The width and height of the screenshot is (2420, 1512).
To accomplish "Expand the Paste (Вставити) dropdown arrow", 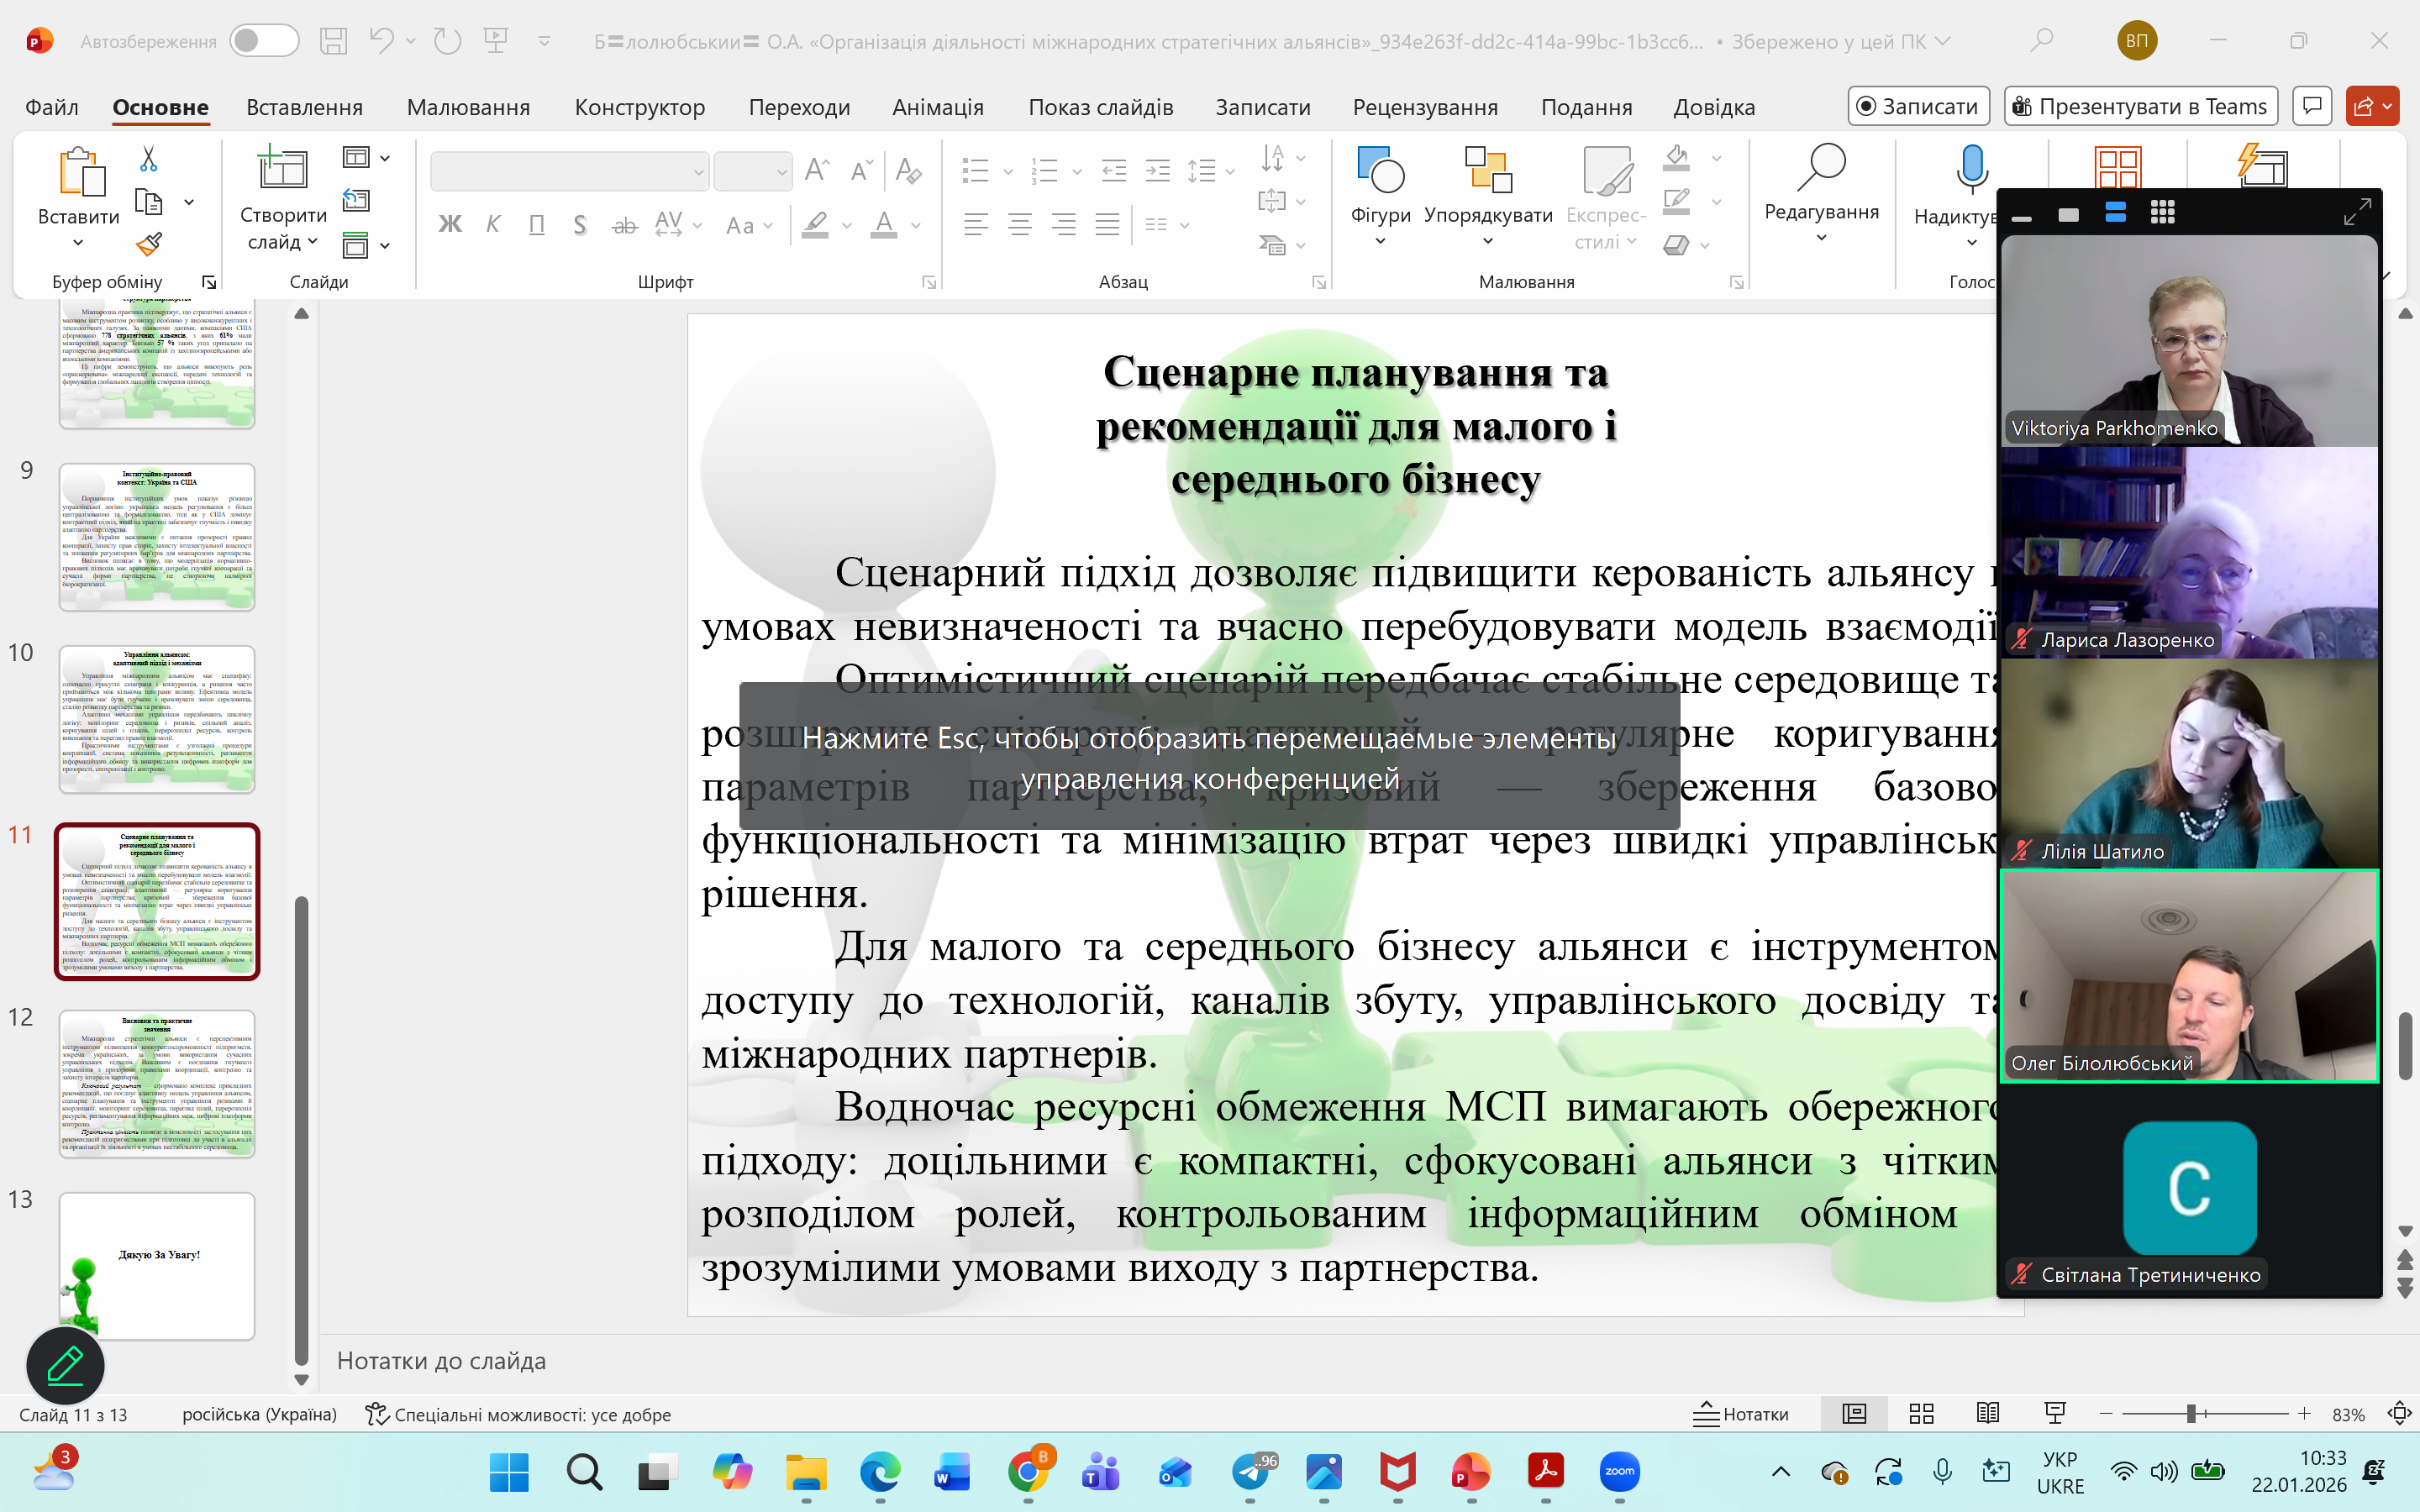I will [x=78, y=243].
